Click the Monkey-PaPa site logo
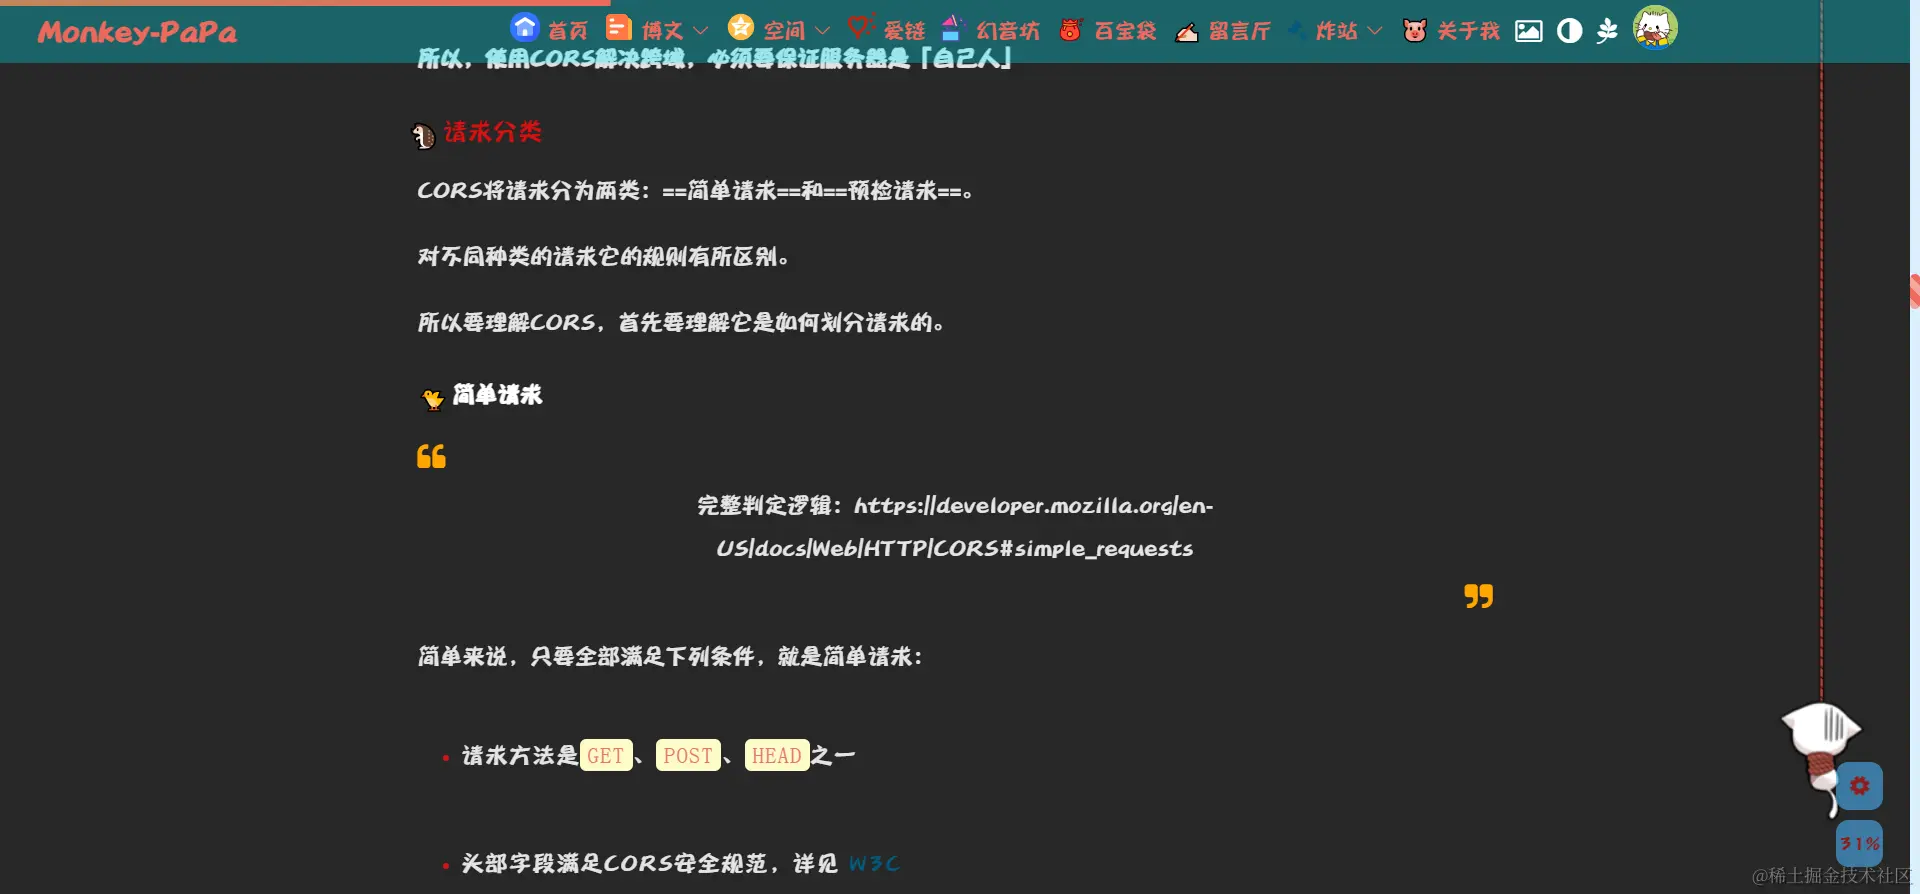The width and height of the screenshot is (1920, 894). 137,32
